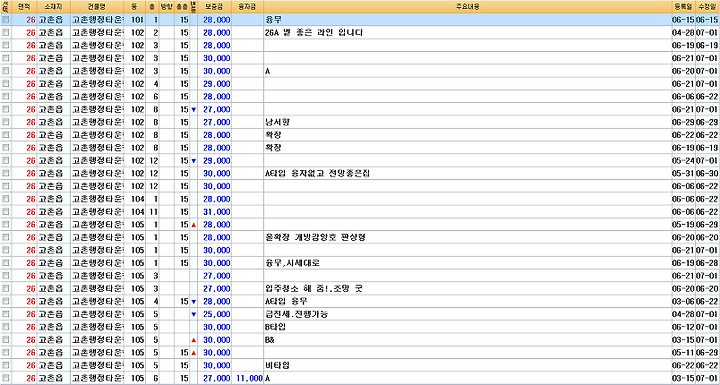Click the registration date 03-06
The height and width of the screenshot is (385, 720).
[683, 302]
